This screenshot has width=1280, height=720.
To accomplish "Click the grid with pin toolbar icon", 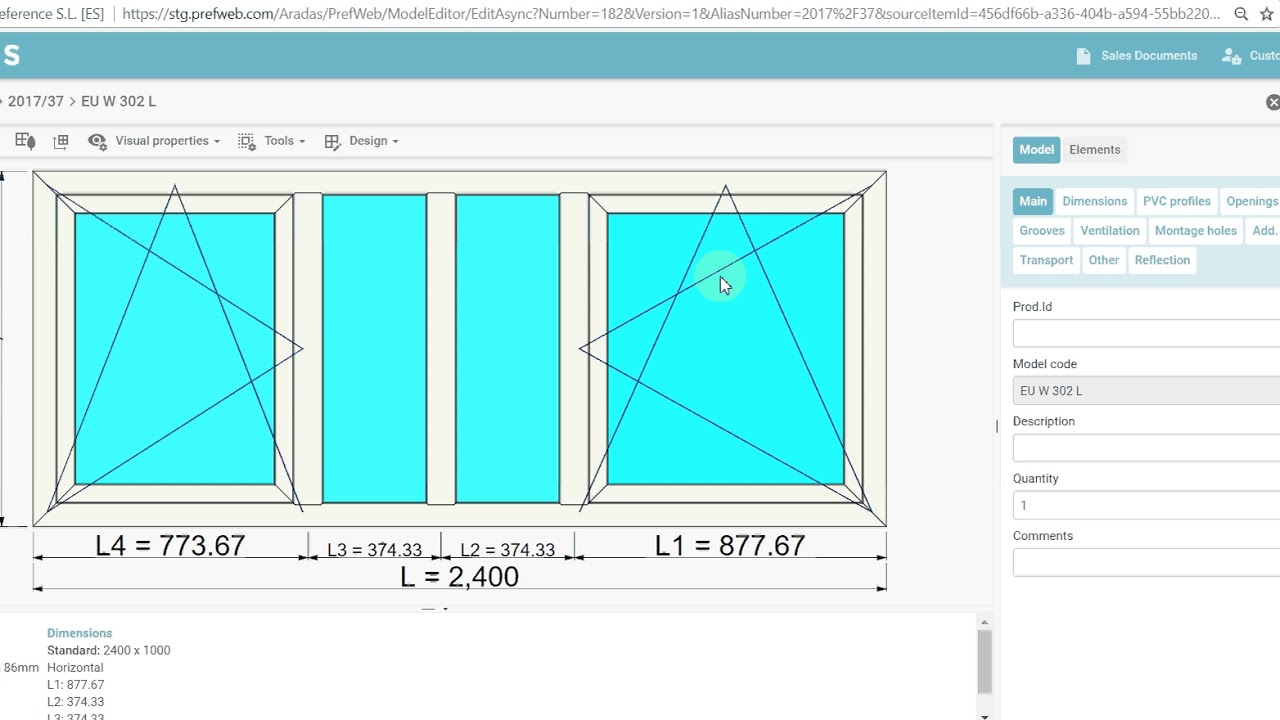I will (x=25, y=141).
